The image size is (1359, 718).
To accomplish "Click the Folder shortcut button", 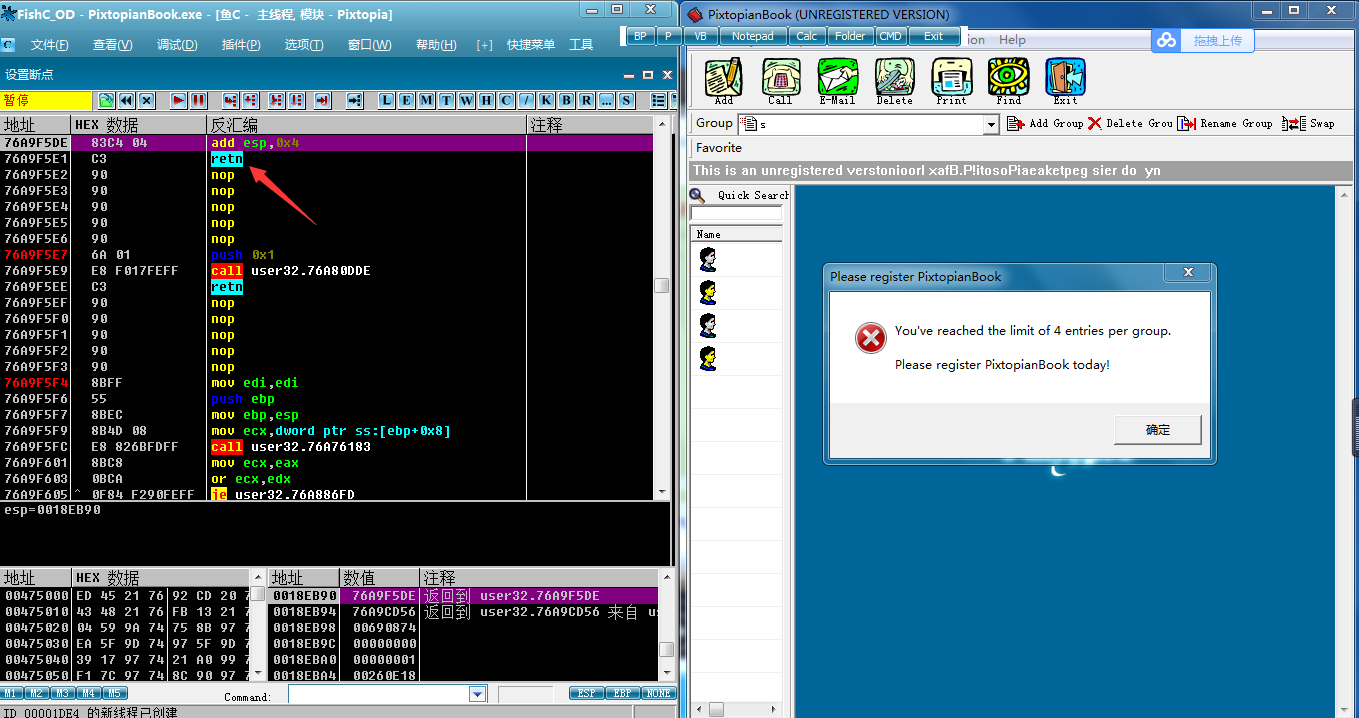I will (x=850, y=36).
